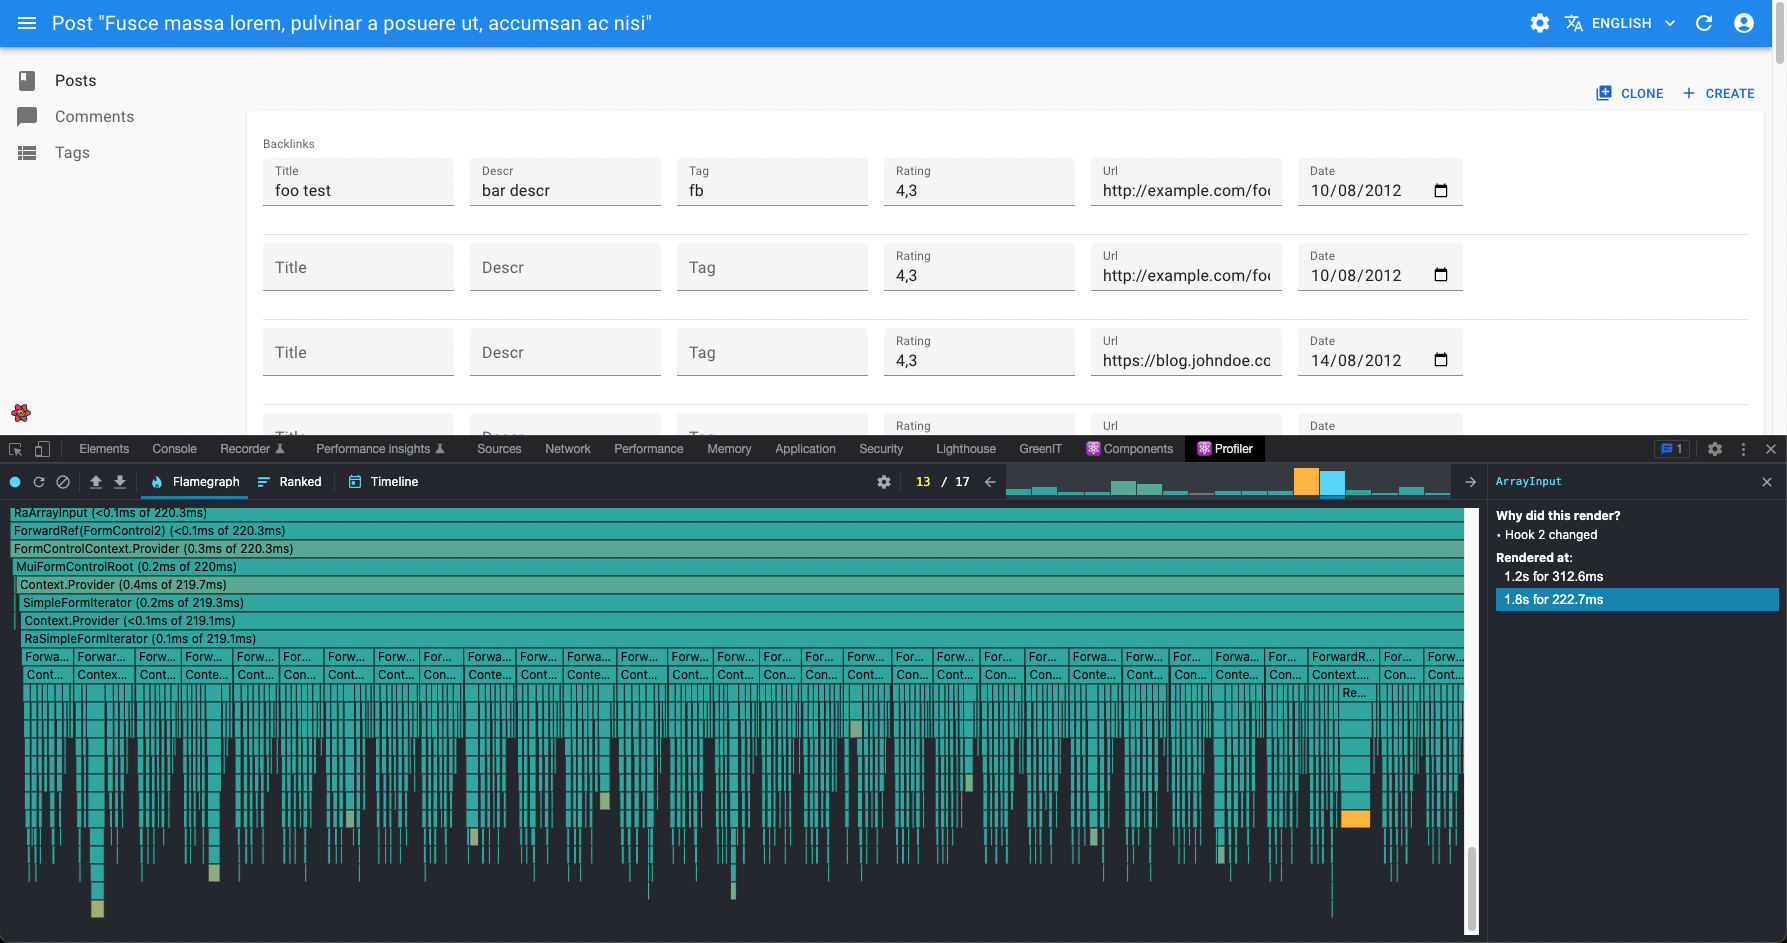Image resolution: width=1787 pixels, height=943 pixels.
Task: Reload and start profiling
Action: tap(39, 481)
